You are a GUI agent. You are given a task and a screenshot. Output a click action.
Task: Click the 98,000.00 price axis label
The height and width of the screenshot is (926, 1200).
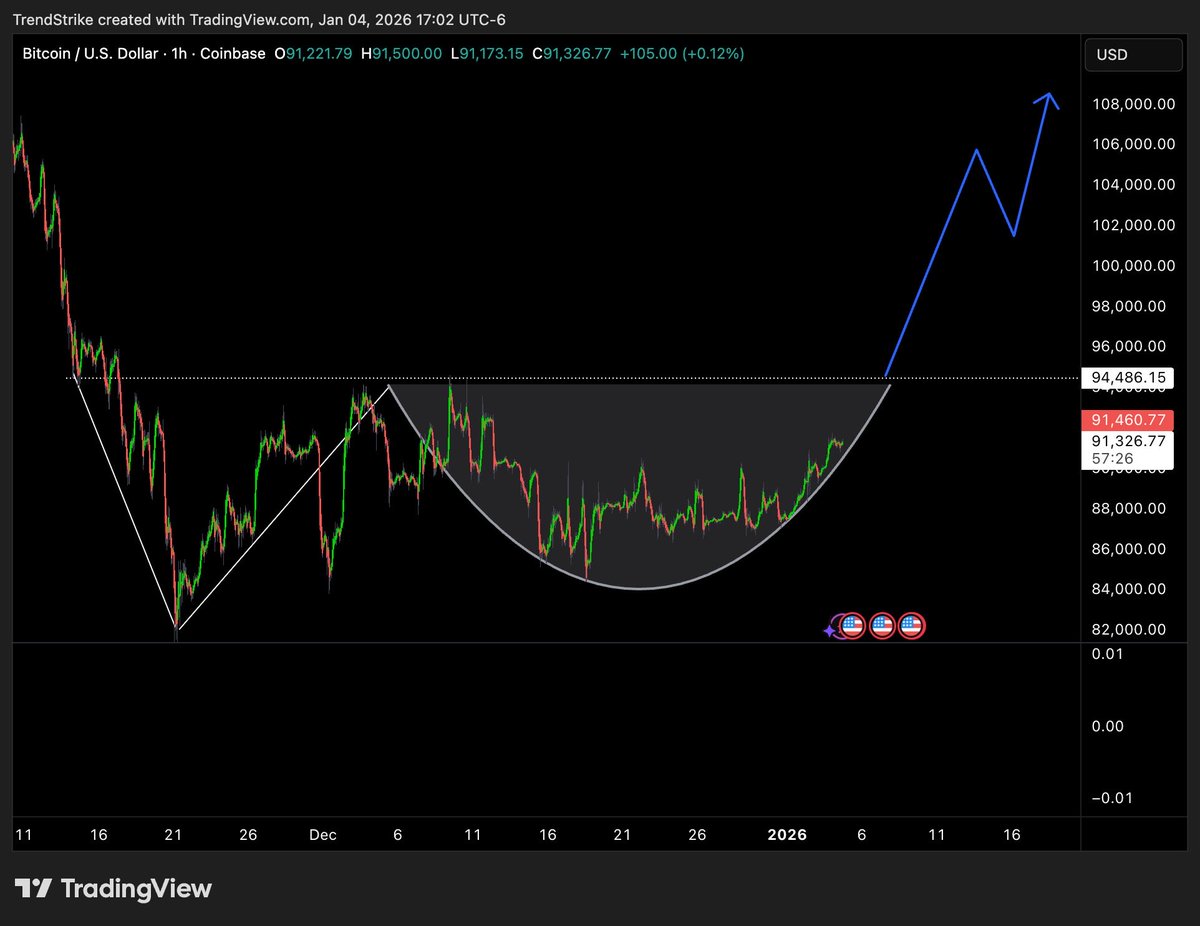[x=1130, y=306]
